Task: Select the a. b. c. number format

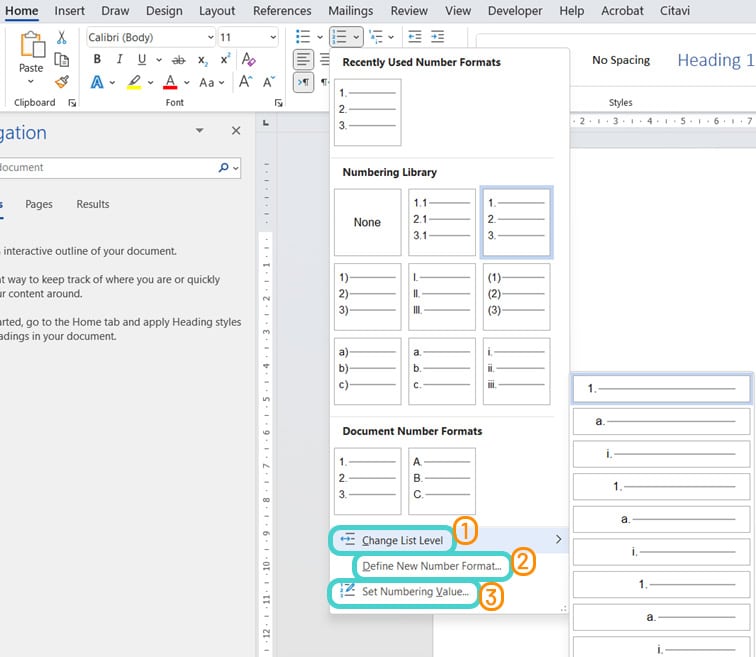Action: tap(442, 371)
